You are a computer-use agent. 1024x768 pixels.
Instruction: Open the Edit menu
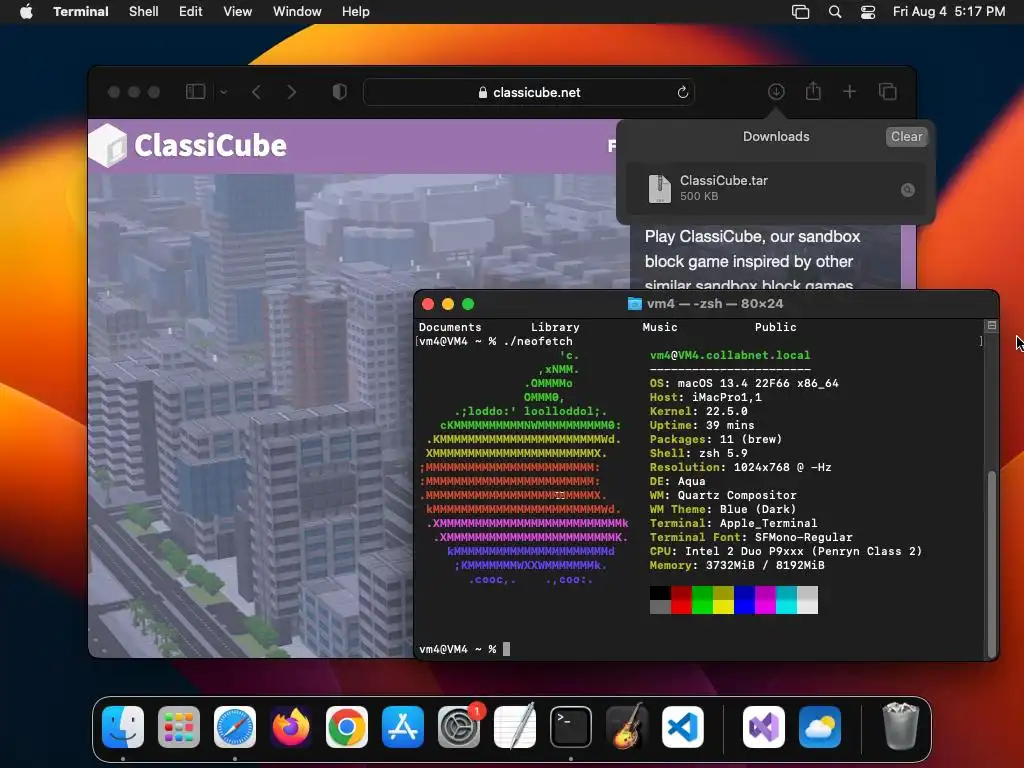[190, 11]
